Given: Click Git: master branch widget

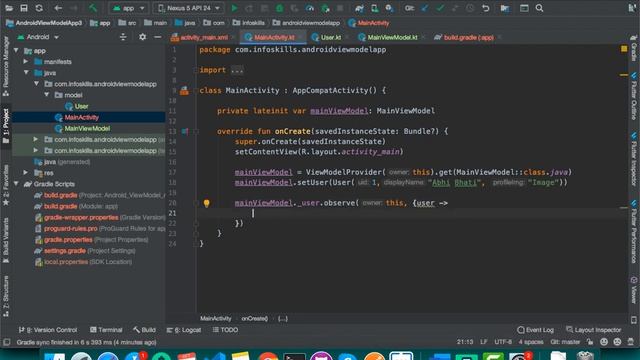Looking at the screenshot, I should (565, 342).
